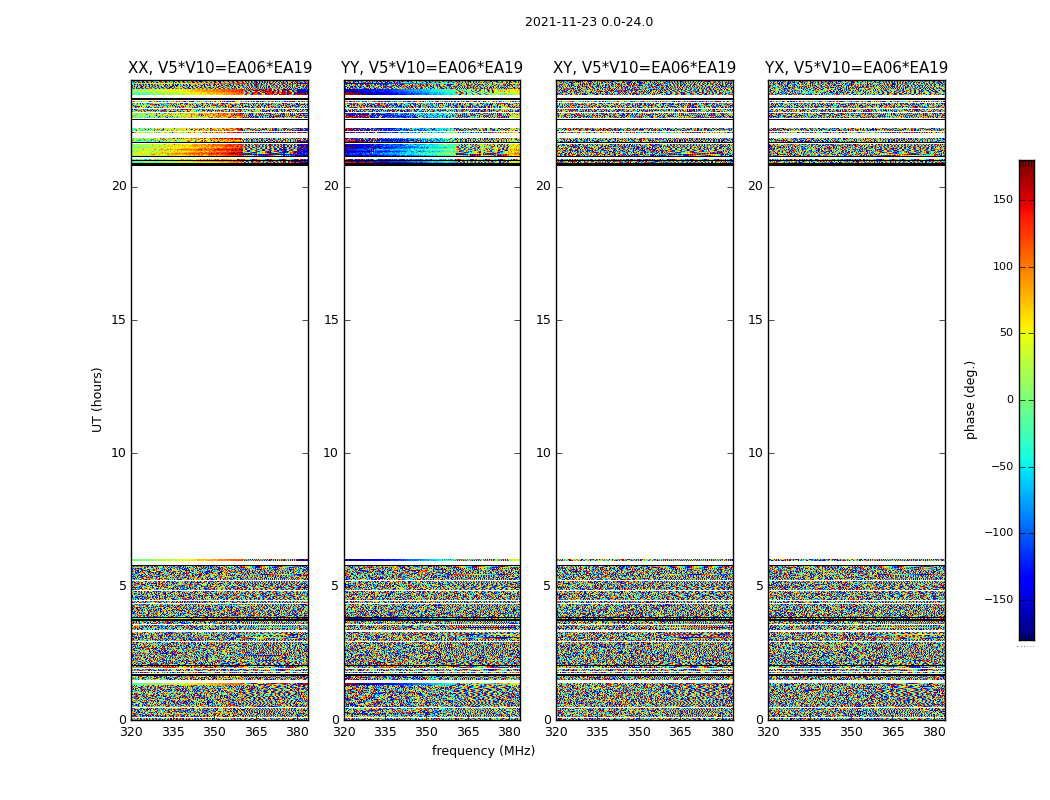1050x800 pixels.
Task: Click the 380 MHz tick under YX panel
Action: coord(934,732)
